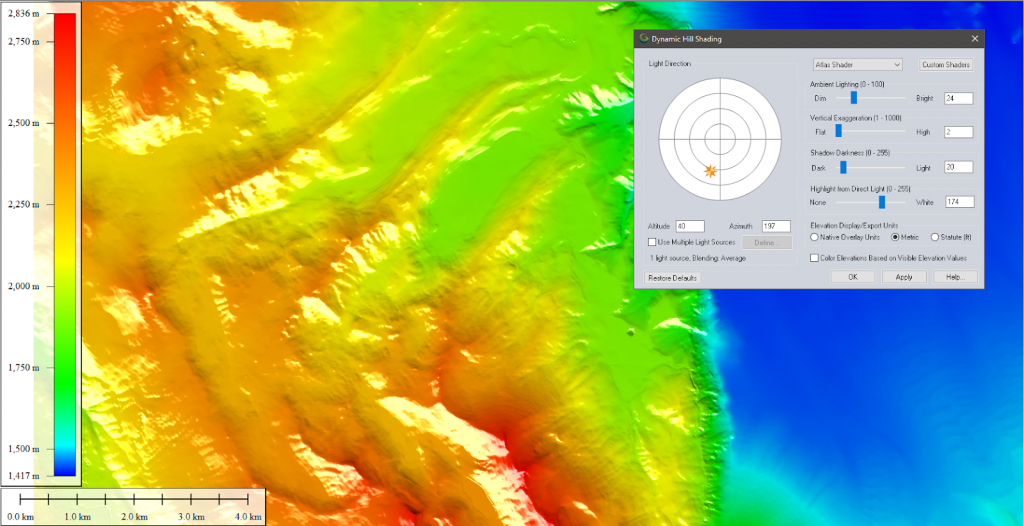Screen dimensions: 1024x526
Task: Click the distance scale bar
Action: click(135, 500)
